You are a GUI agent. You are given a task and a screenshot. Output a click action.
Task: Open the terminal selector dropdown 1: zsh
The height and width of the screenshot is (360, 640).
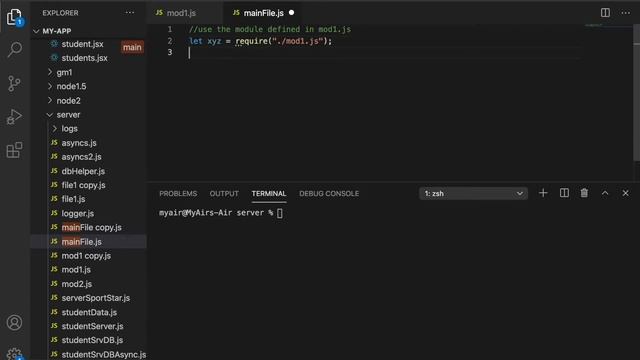(x=473, y=193)
